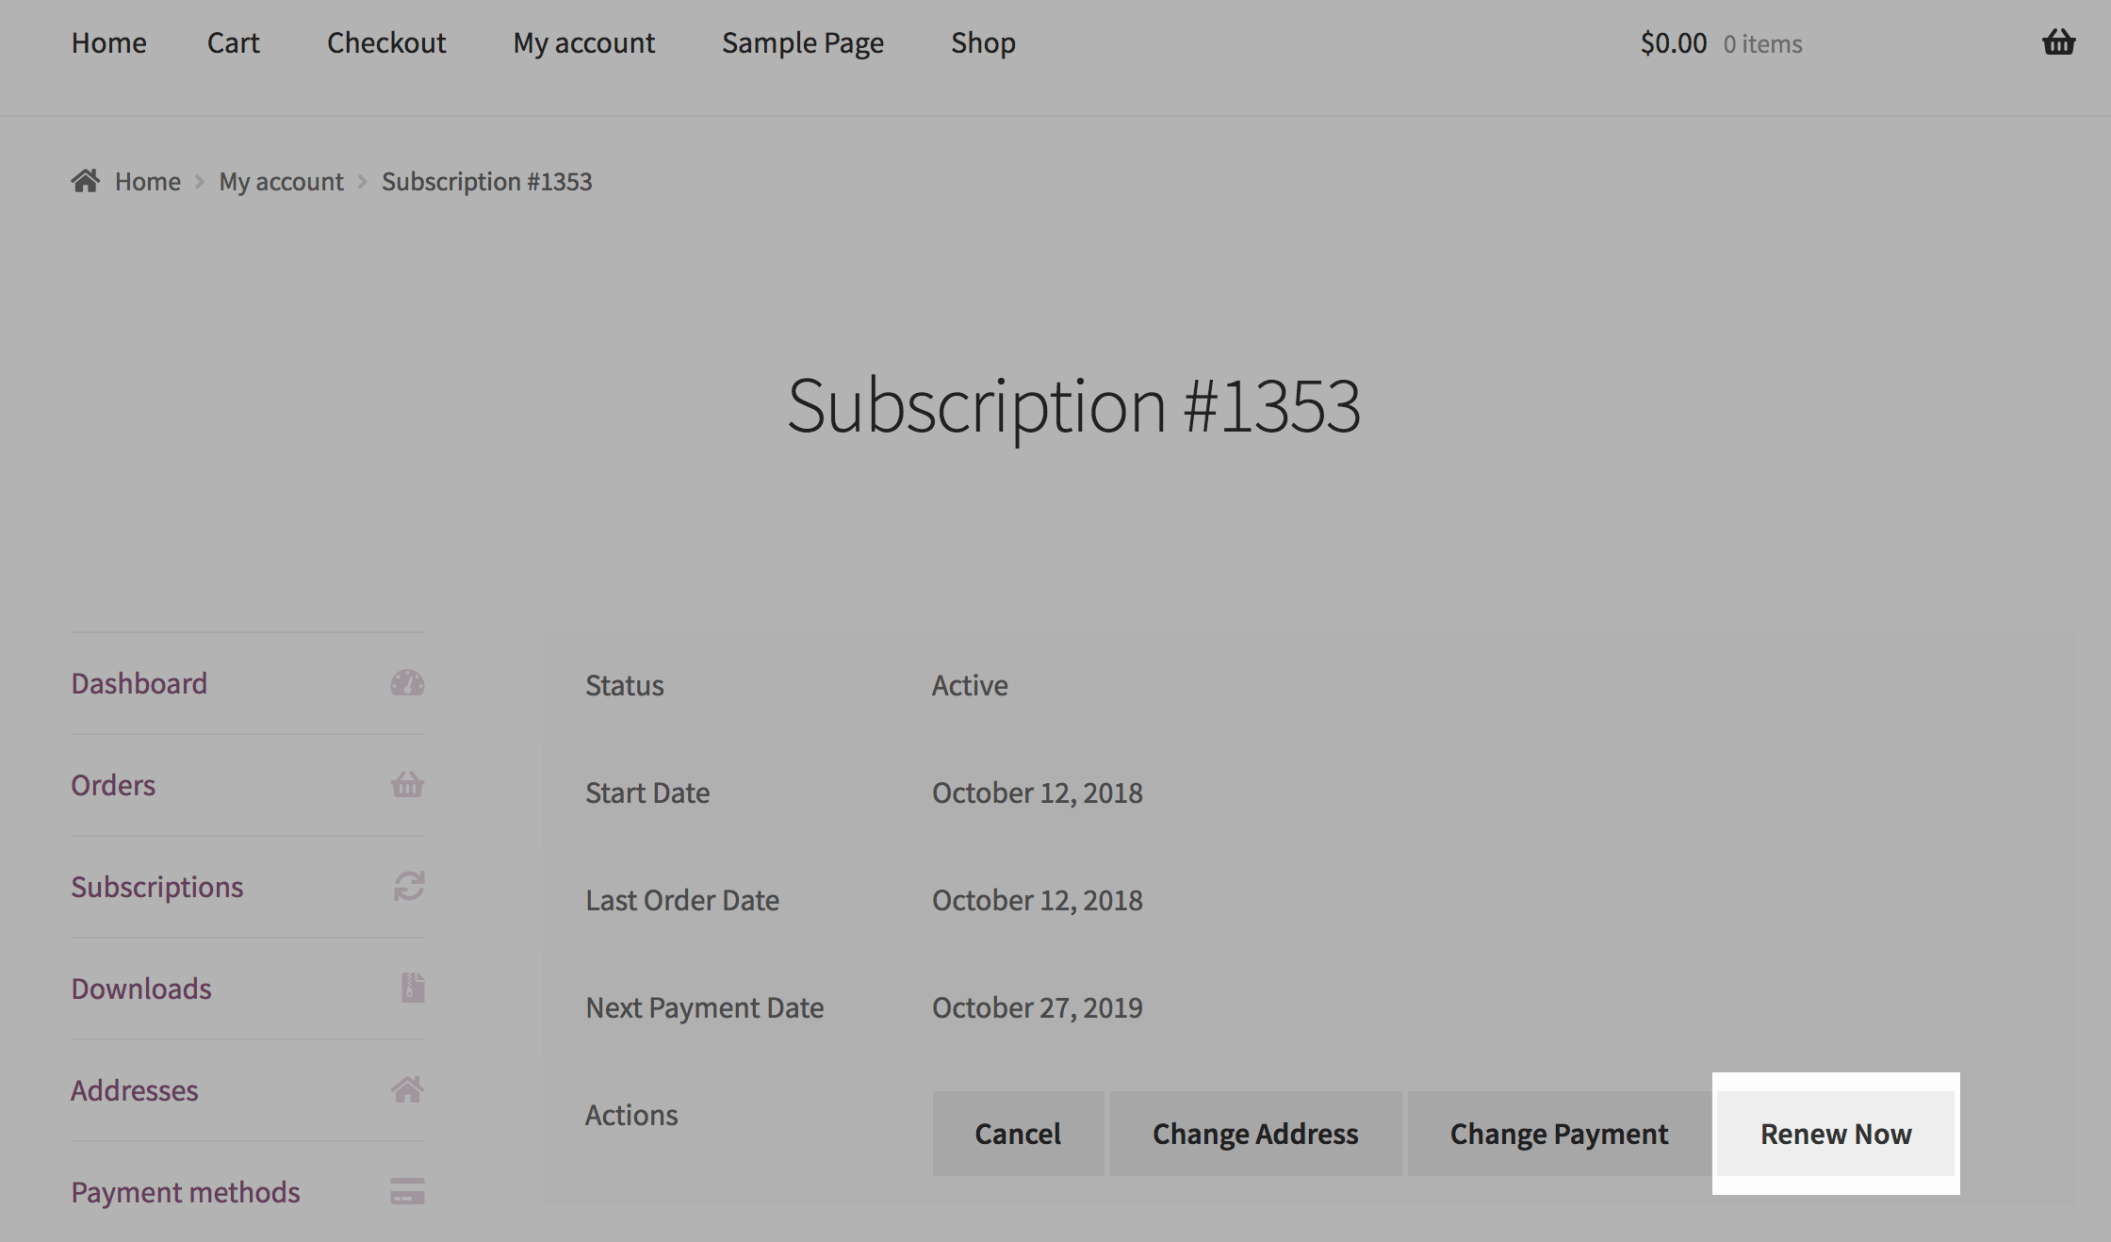
Task: Click the $0.00 cart total
Action: tap(1673, 43)
